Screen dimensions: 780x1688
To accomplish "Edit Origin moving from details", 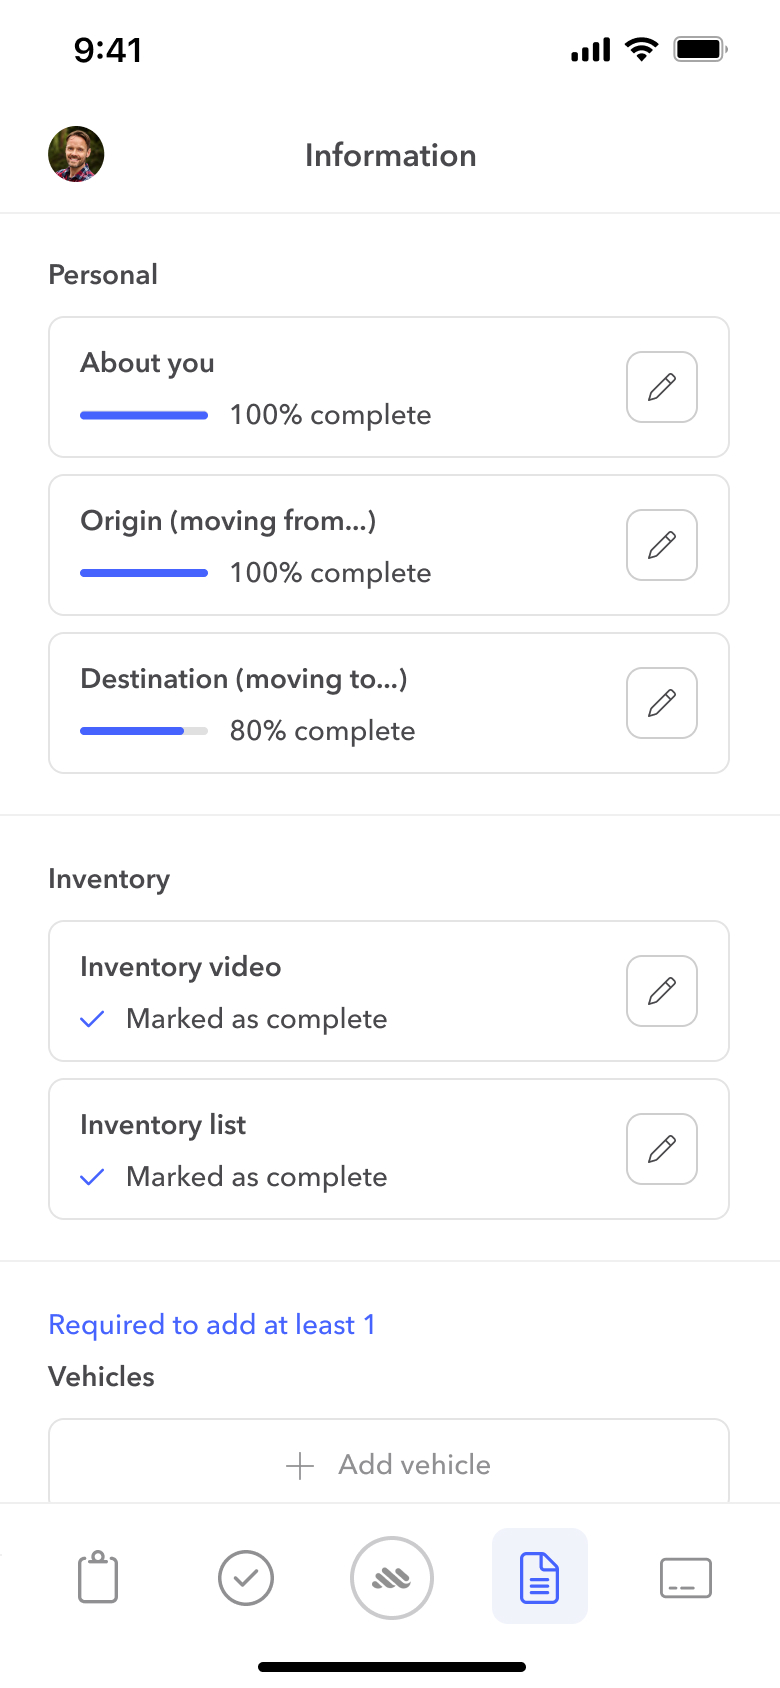I will 661,545.
